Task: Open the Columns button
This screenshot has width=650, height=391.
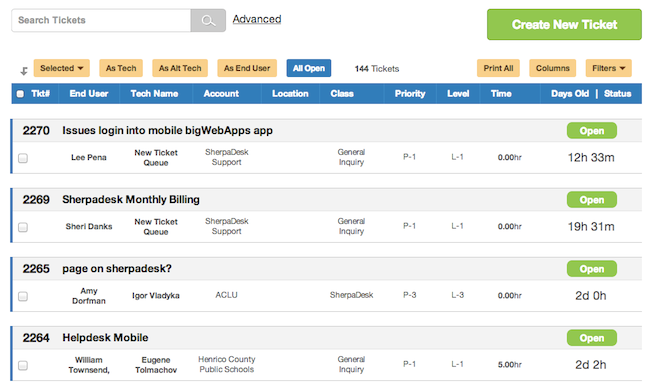Action: coord(553,68)
